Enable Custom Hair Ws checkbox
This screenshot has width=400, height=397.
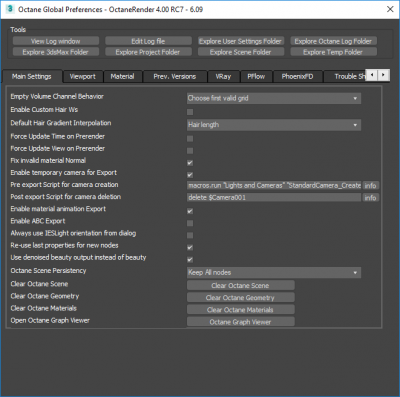[190, 112]
